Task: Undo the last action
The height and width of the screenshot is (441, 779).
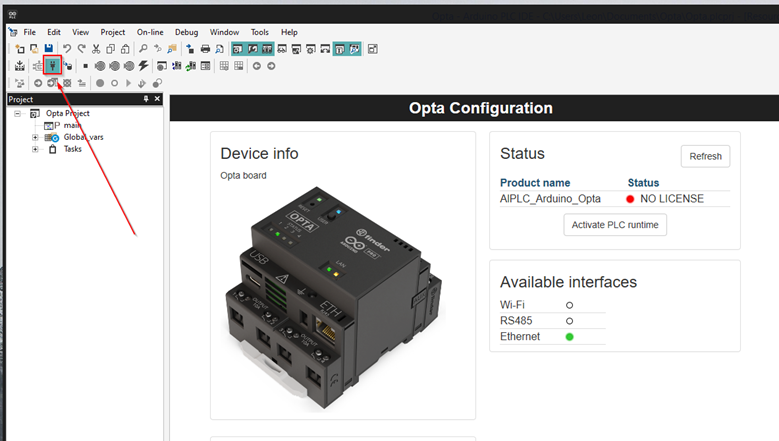Action: pos(67,49)
